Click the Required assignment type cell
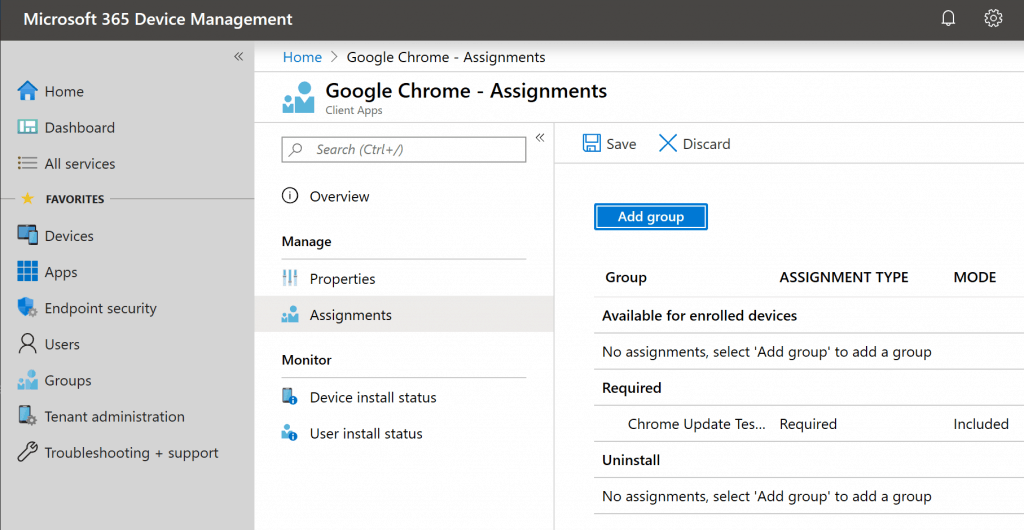Image resolution: width=1024 pixels, height=530 pixels. pos(808,424)
